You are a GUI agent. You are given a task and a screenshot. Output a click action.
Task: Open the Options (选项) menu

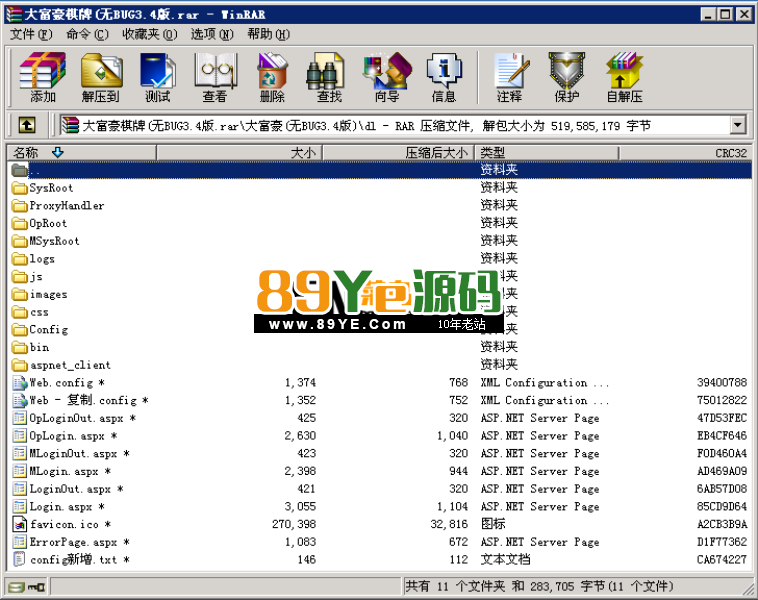tap(212, 34)
